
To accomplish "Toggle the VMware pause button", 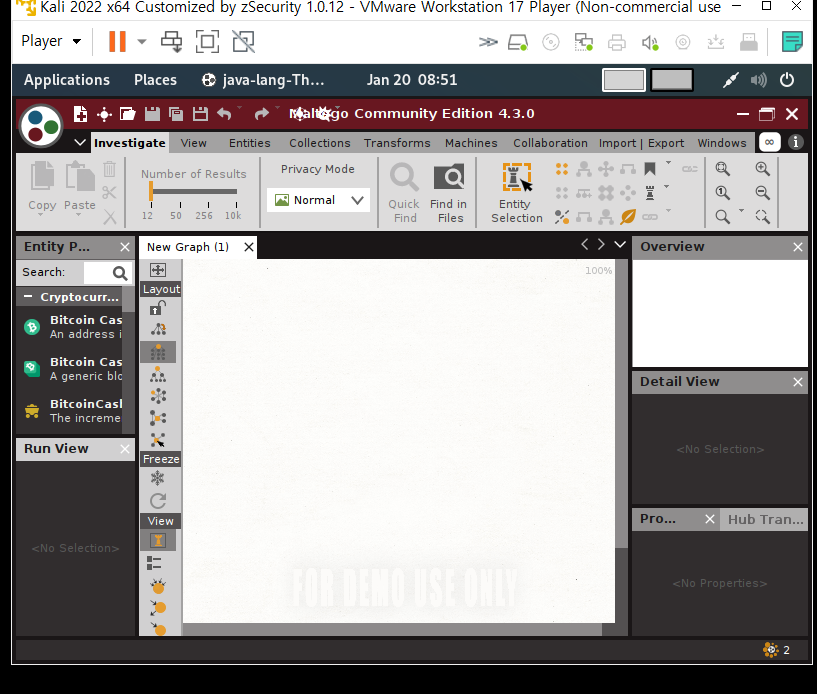I will click(x=117, y=41).
